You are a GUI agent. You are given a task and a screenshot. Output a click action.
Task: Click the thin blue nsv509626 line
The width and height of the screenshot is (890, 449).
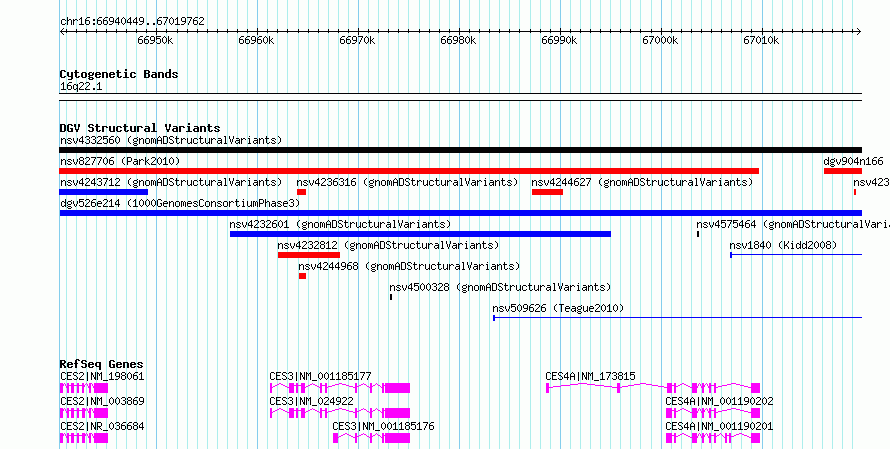click(678, 318)
